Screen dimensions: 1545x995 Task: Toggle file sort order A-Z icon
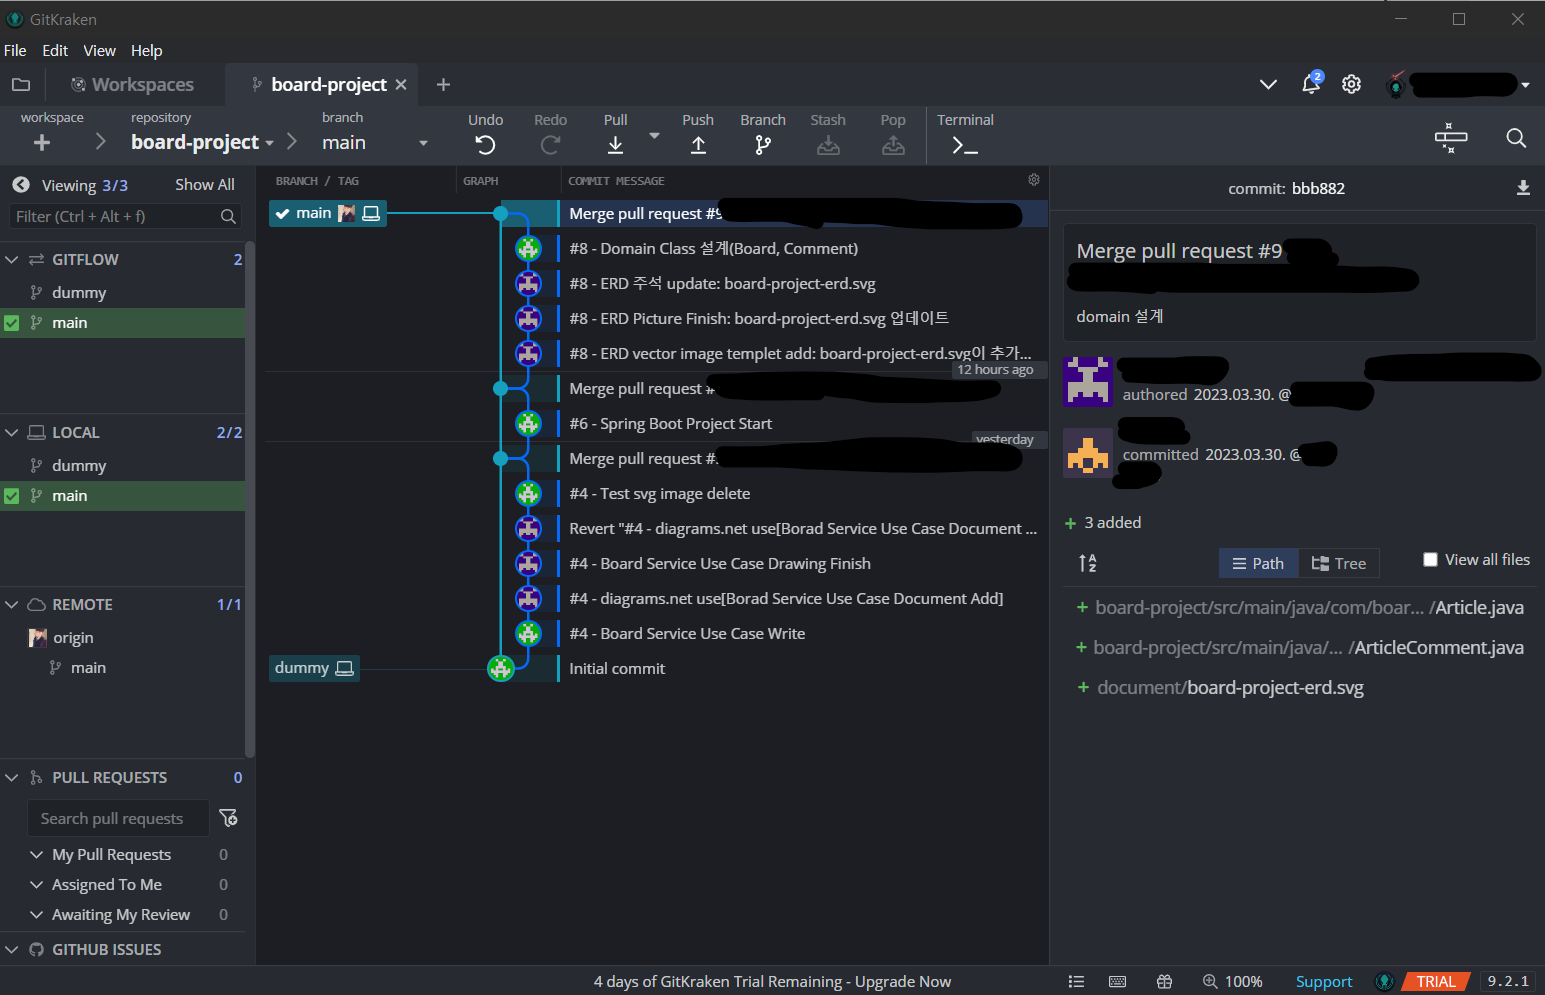(1088, 563)
